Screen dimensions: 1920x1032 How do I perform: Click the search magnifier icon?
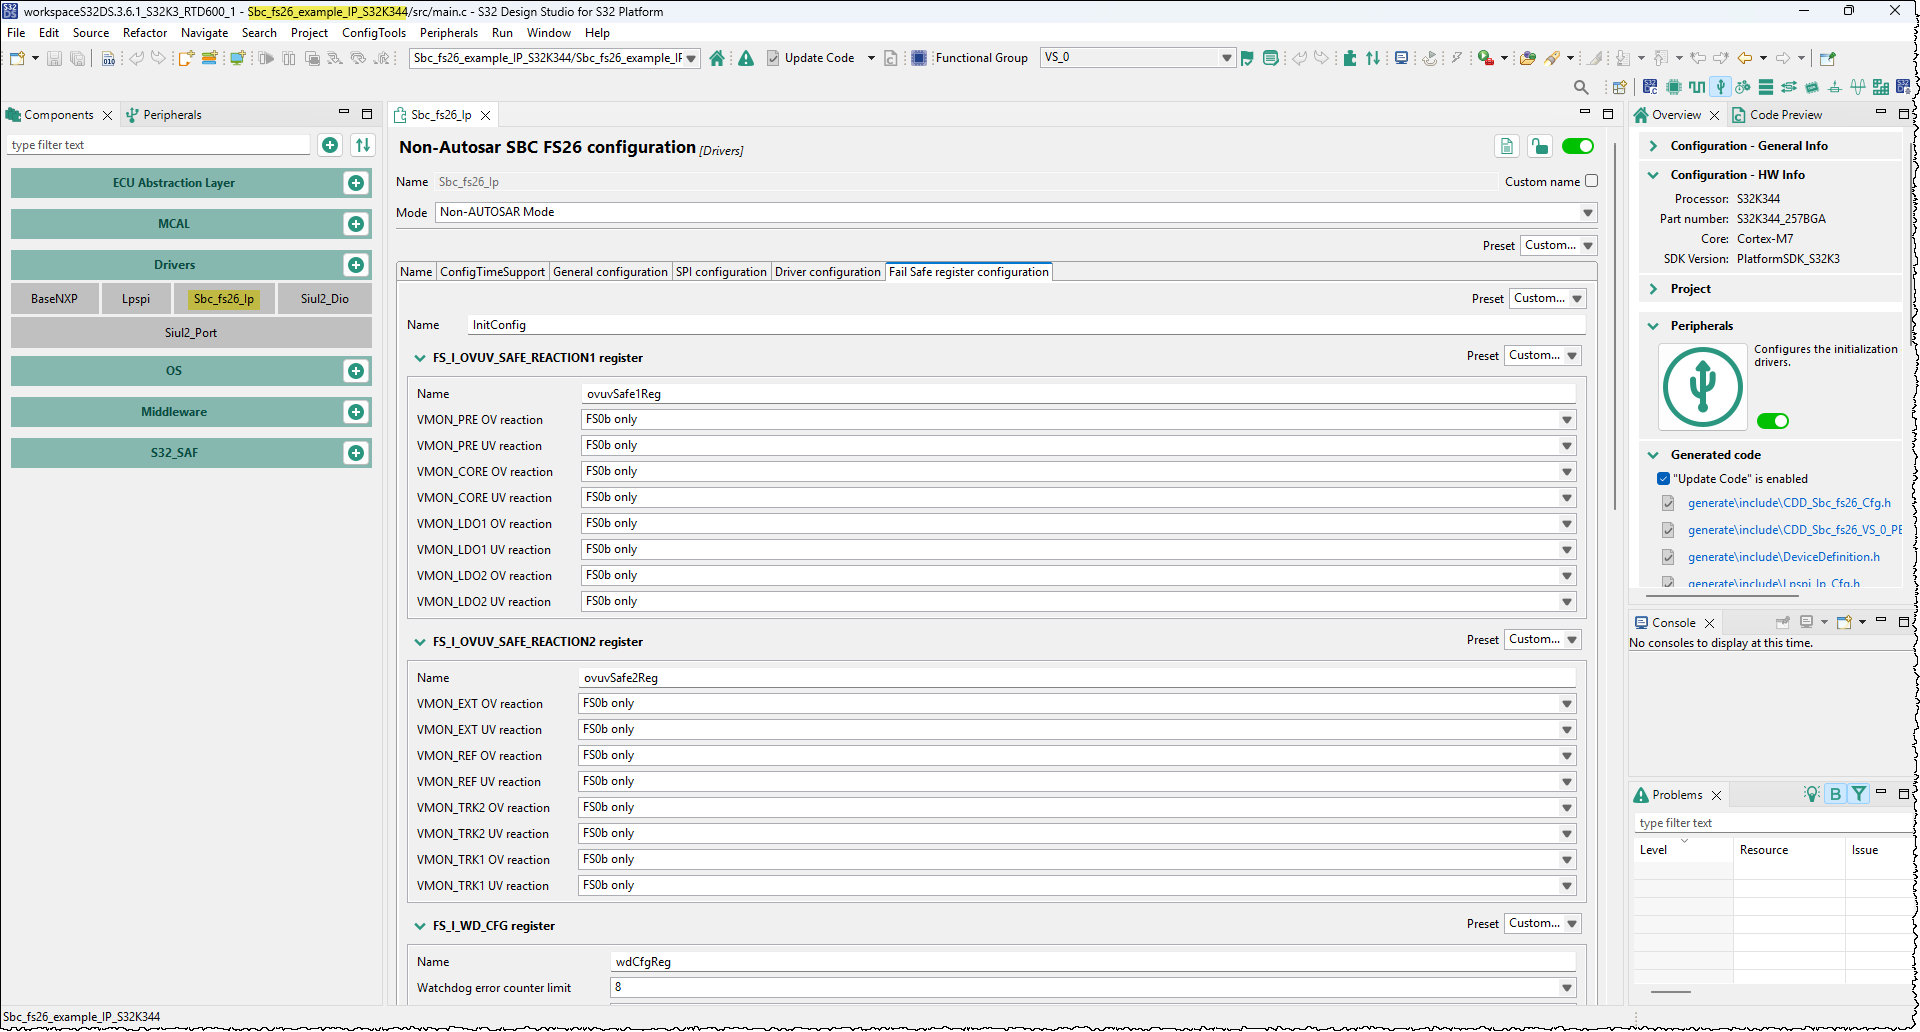tap(1581, 87)
